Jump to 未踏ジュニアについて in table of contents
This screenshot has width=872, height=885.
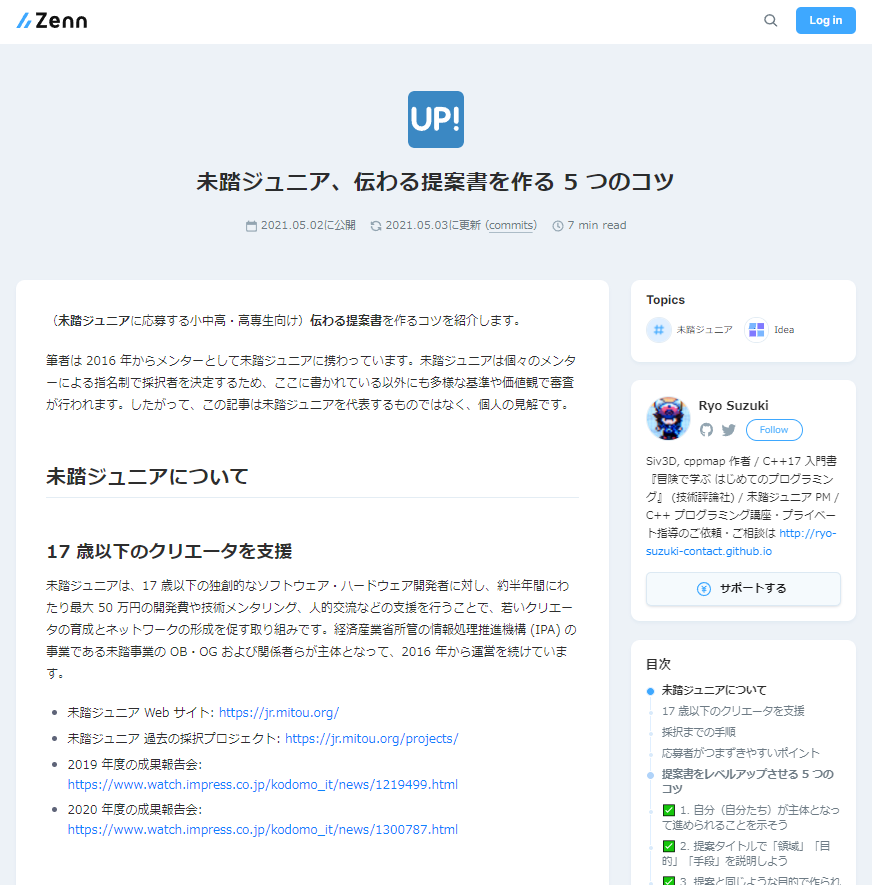coord(714,690)
